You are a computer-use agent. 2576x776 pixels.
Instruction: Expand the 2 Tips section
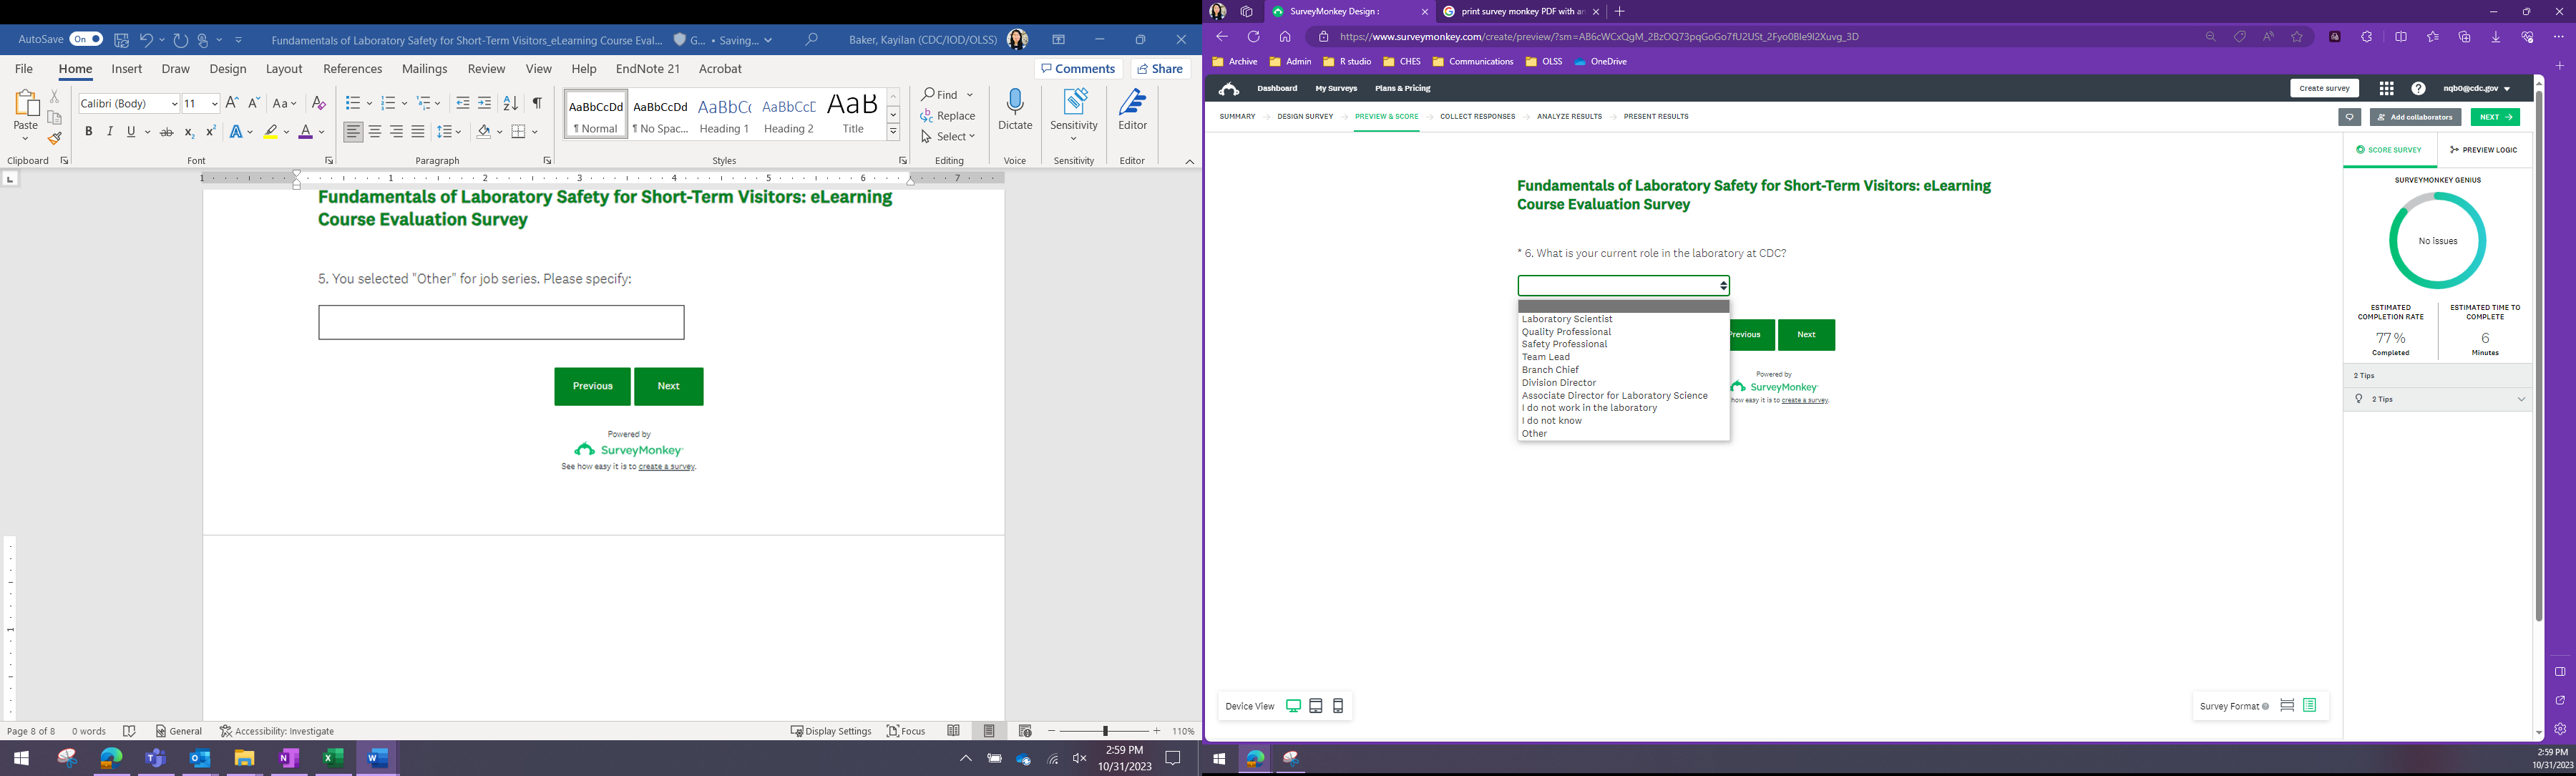click(2521, 400)
